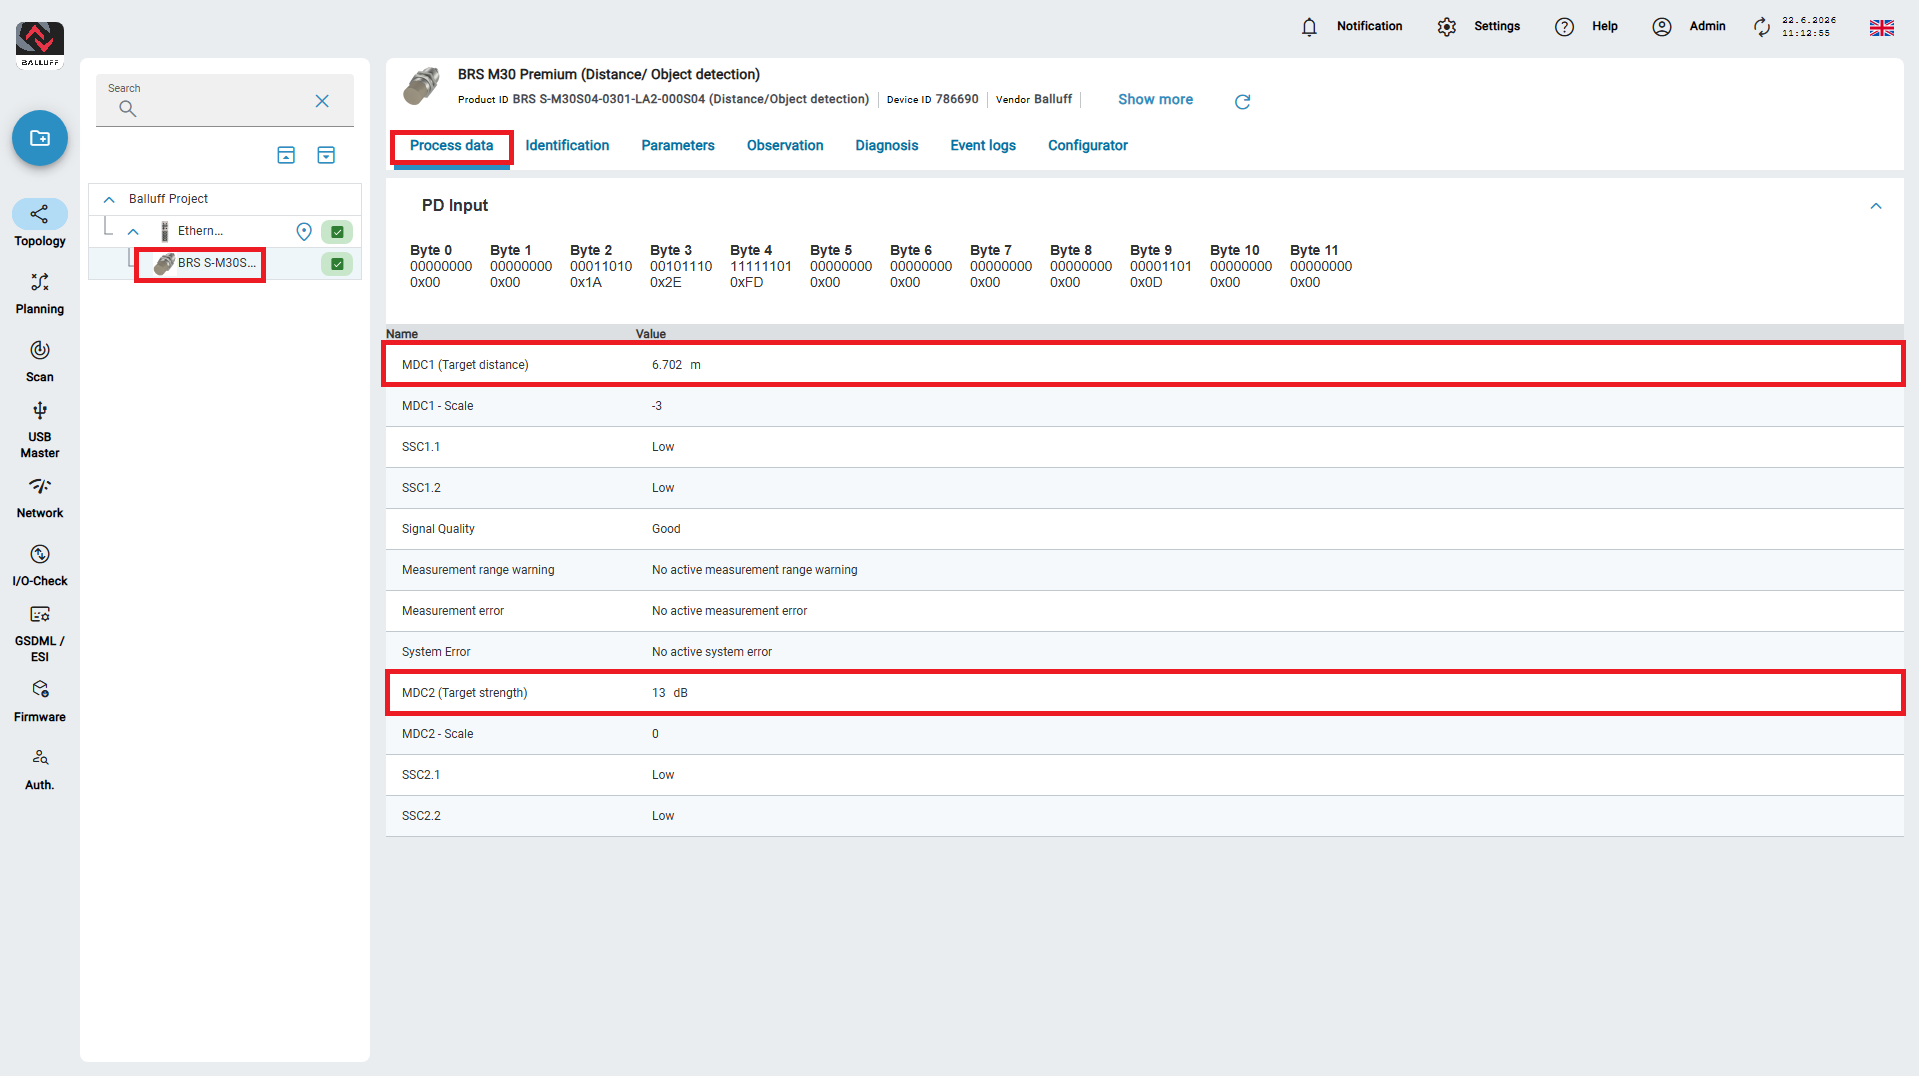Viewport: 1919px width, 1076px height.
Task: Switch to the Parameters tab
Action: 678,145
